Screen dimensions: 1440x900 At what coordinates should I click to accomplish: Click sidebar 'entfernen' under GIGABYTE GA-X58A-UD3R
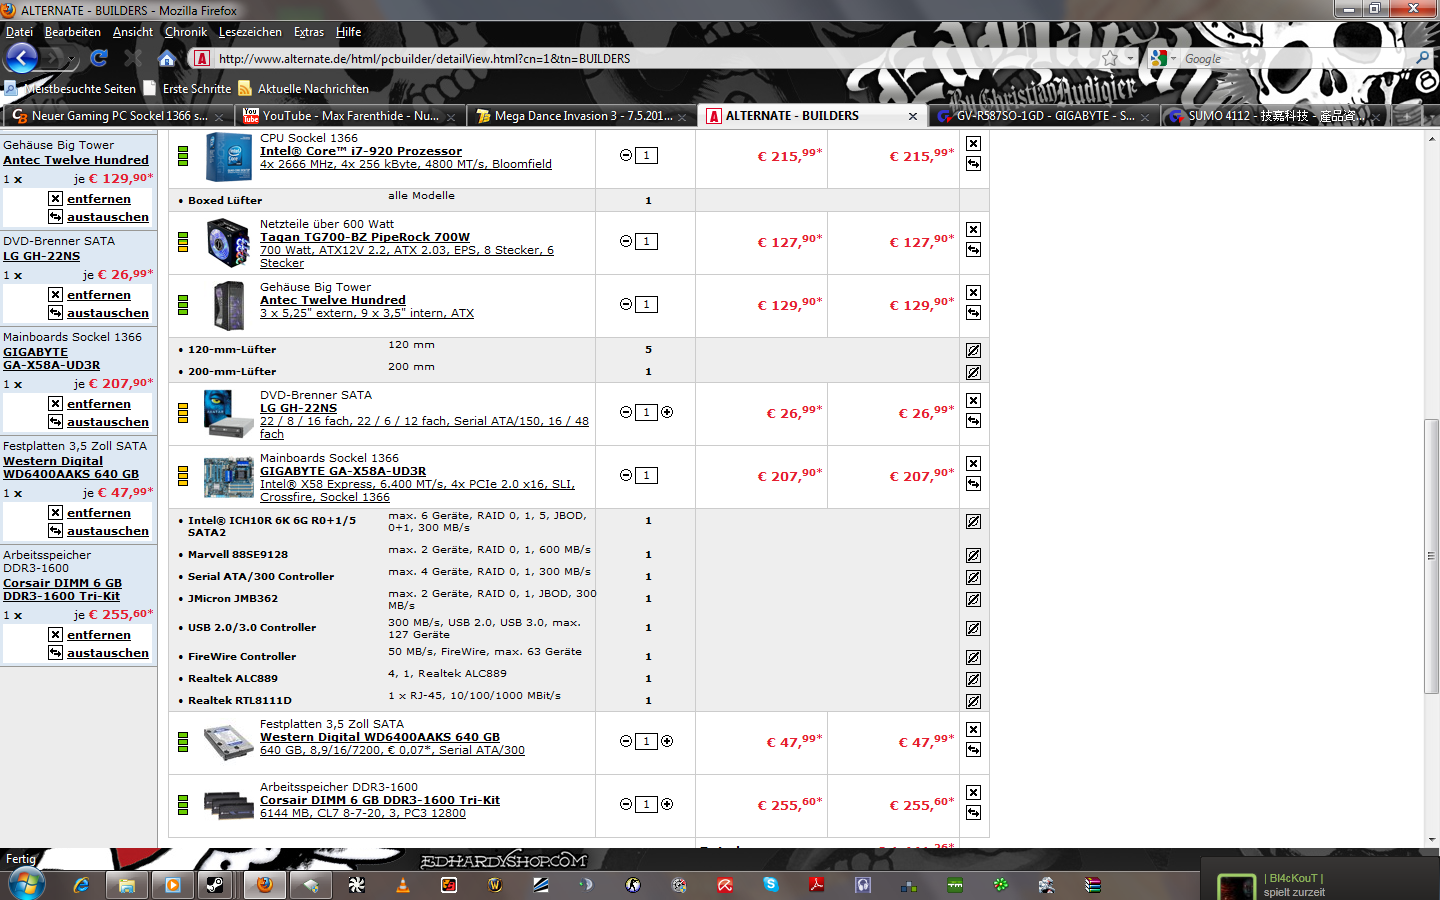(x=99, y=404)
